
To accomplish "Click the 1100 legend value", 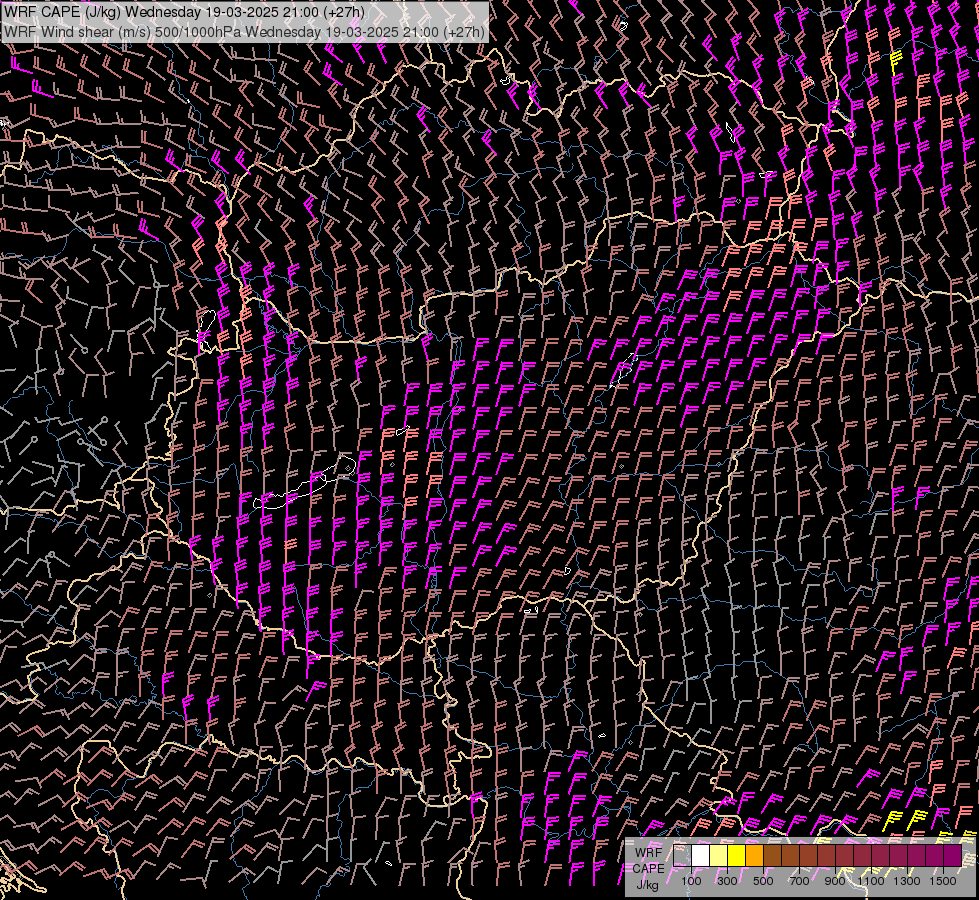I will 870,881.
